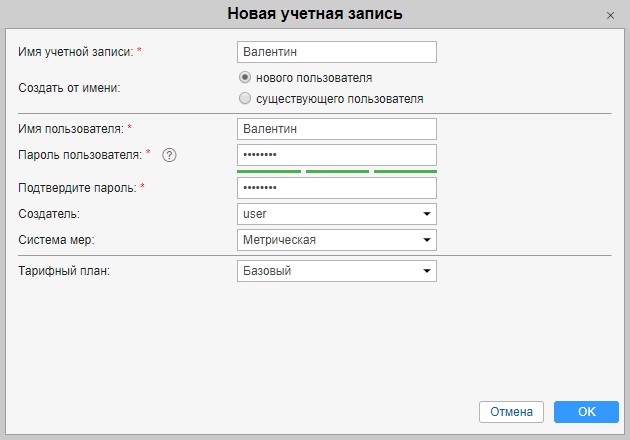Open the Creator dropdown showing user

pos(337,214)
